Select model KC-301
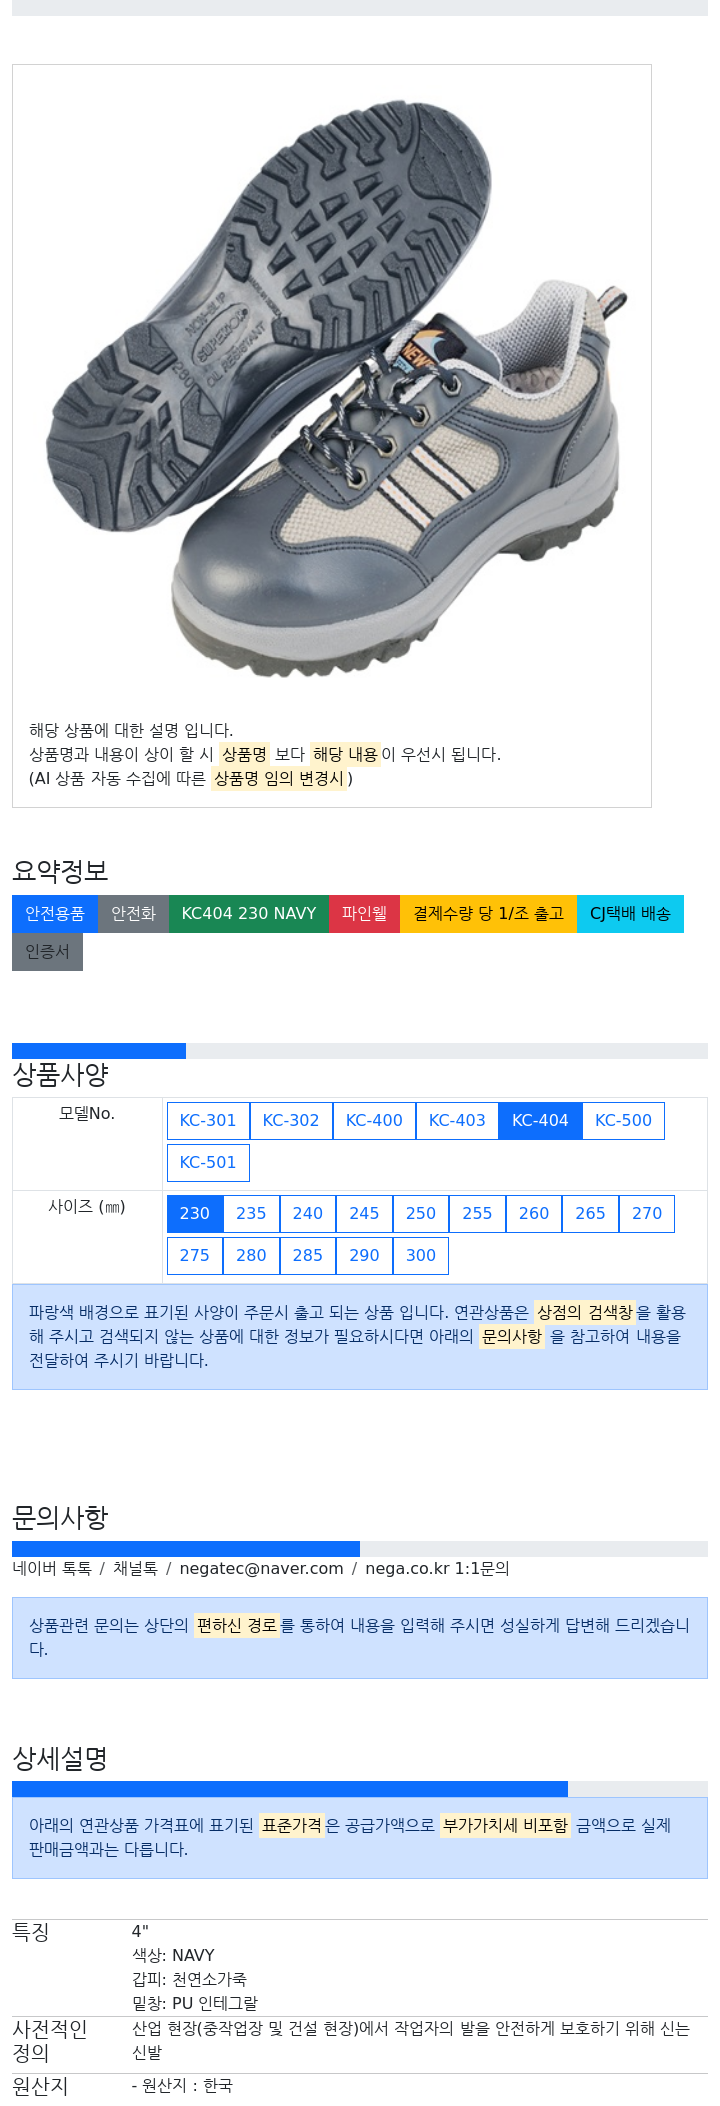The height and width of the screenshot is (2106, 720). [x=208, y=1121]
